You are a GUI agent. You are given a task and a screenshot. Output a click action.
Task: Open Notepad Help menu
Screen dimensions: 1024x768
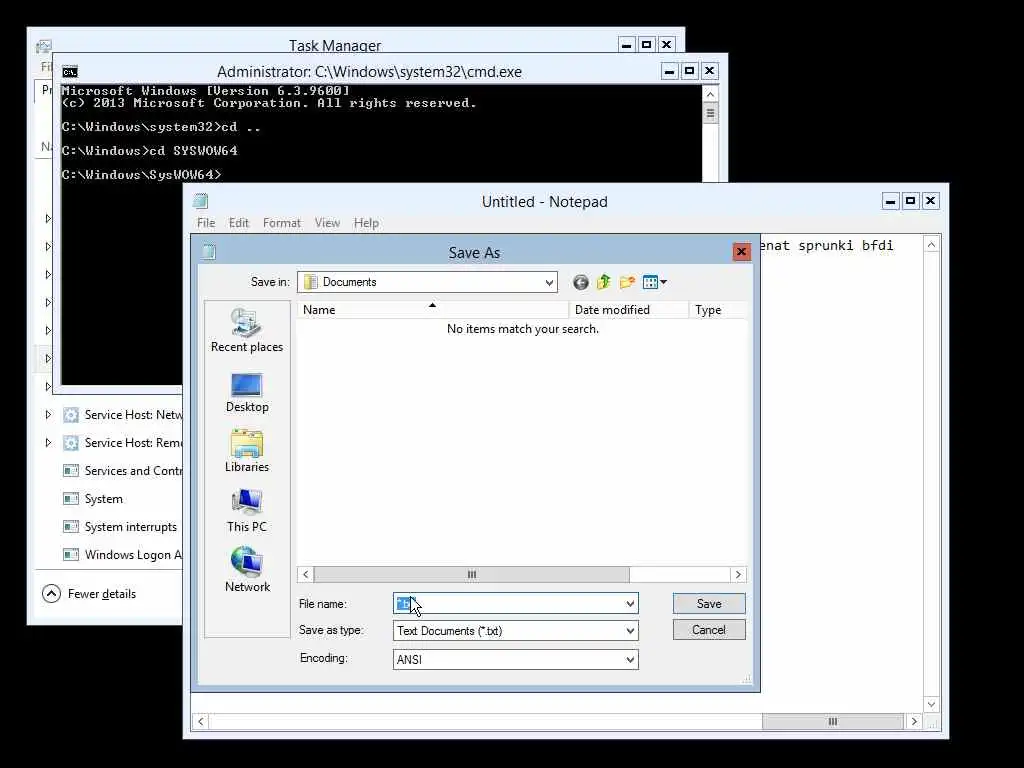366,223
